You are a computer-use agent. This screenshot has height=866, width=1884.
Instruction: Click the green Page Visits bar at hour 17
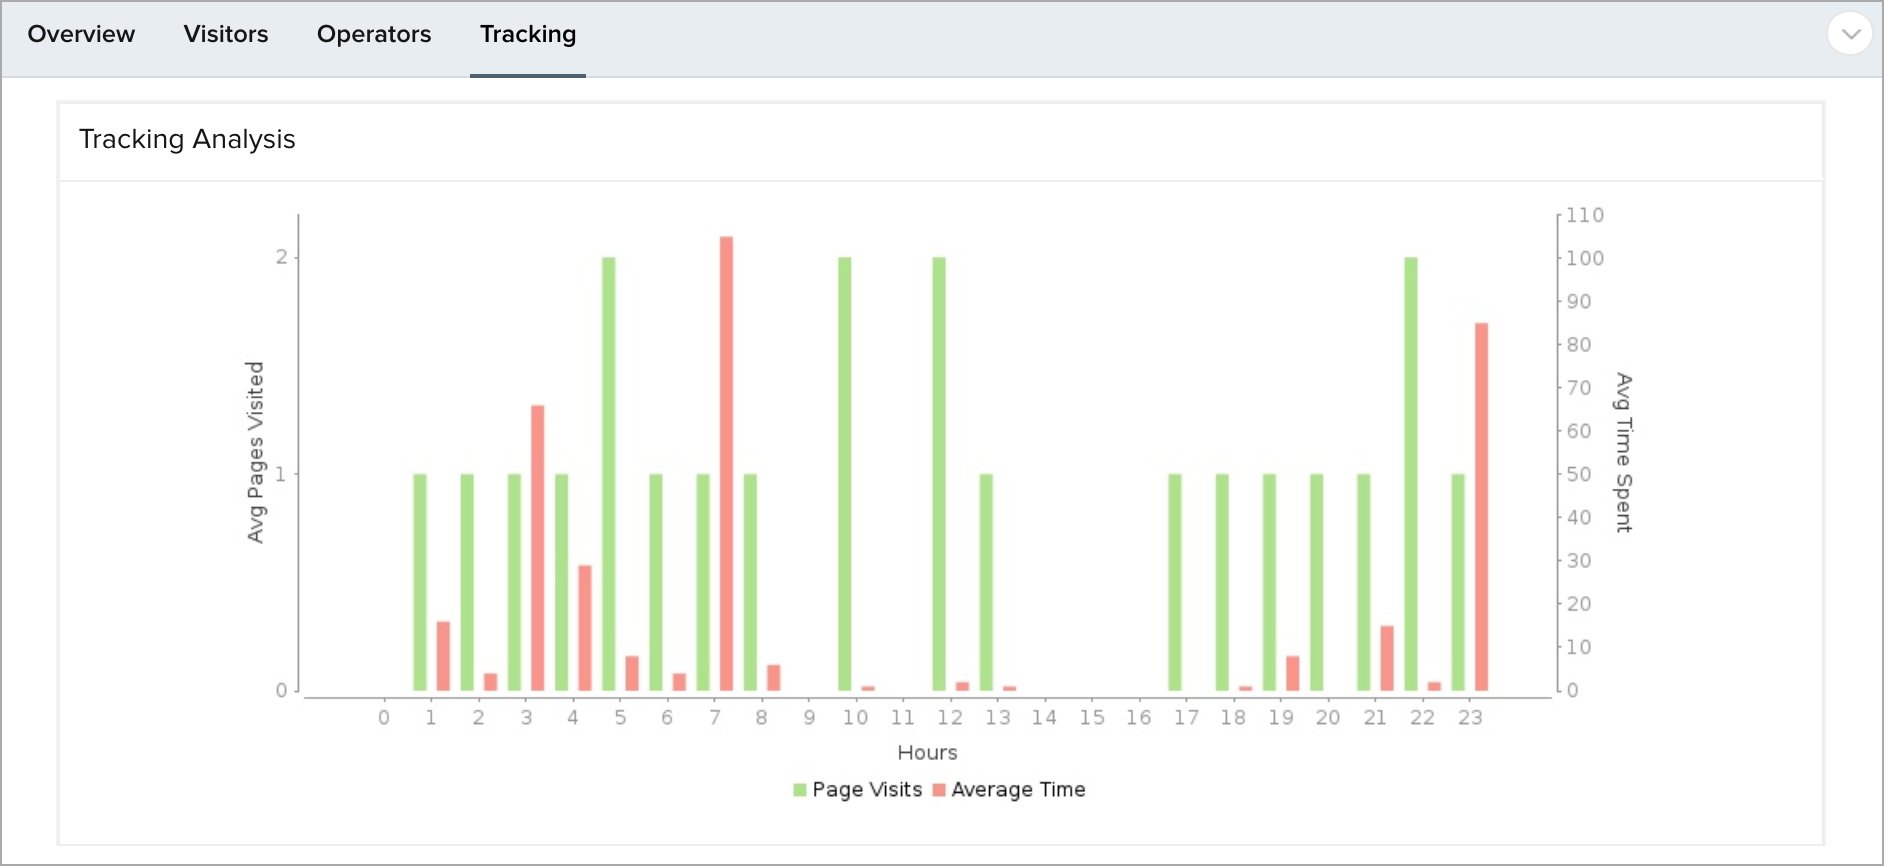[x=1175, y=582]
